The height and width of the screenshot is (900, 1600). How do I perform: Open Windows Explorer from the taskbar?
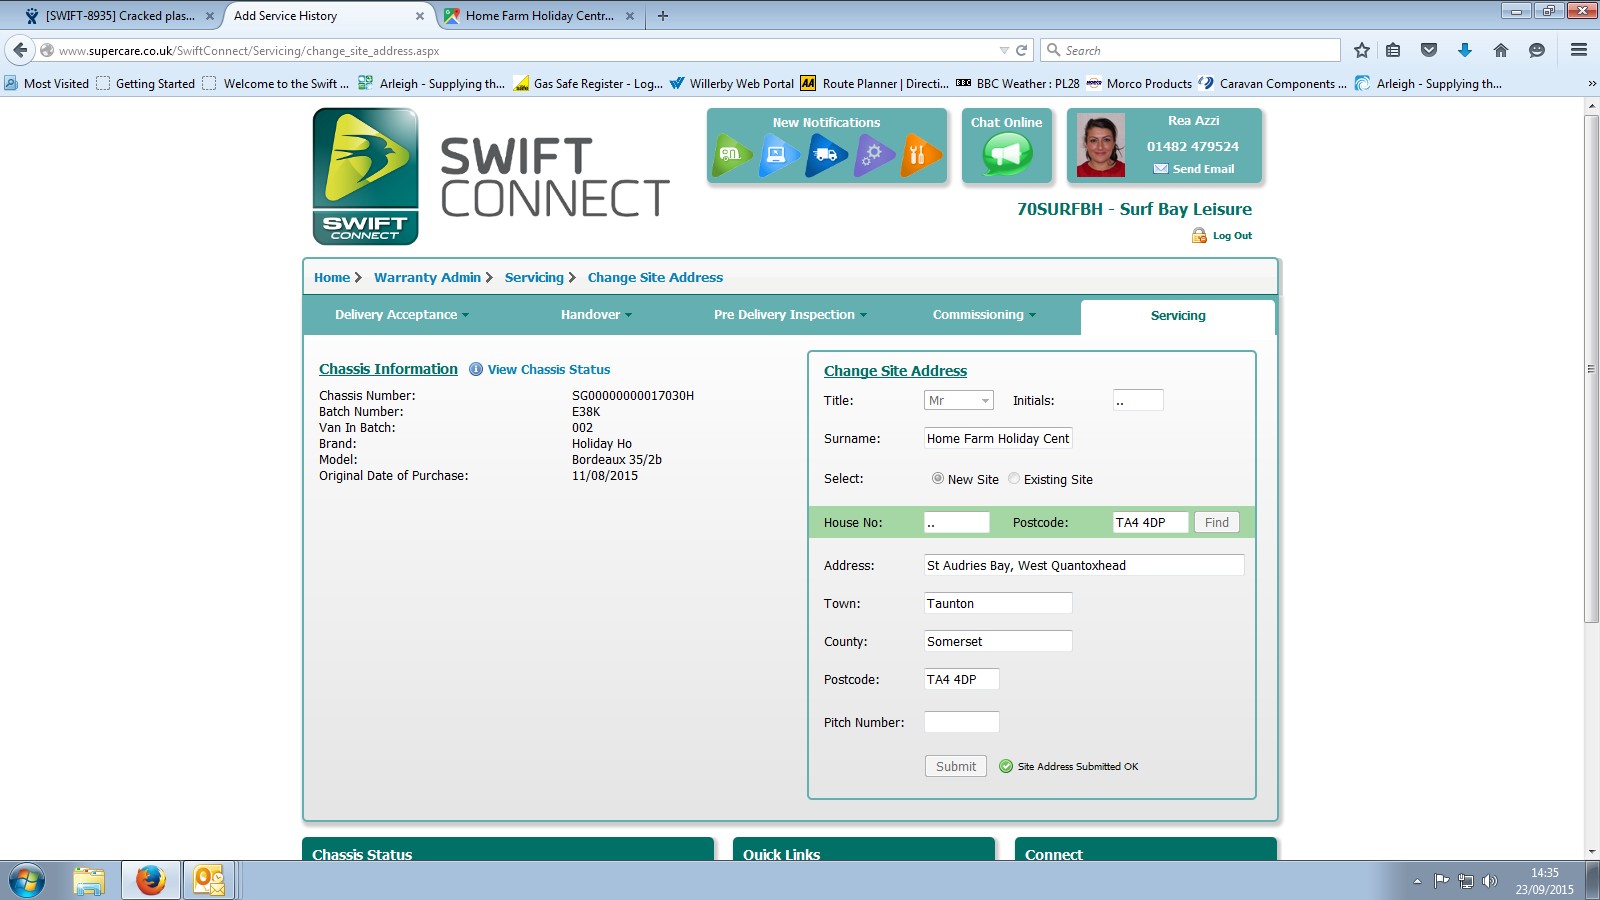(x=89, y=881)
